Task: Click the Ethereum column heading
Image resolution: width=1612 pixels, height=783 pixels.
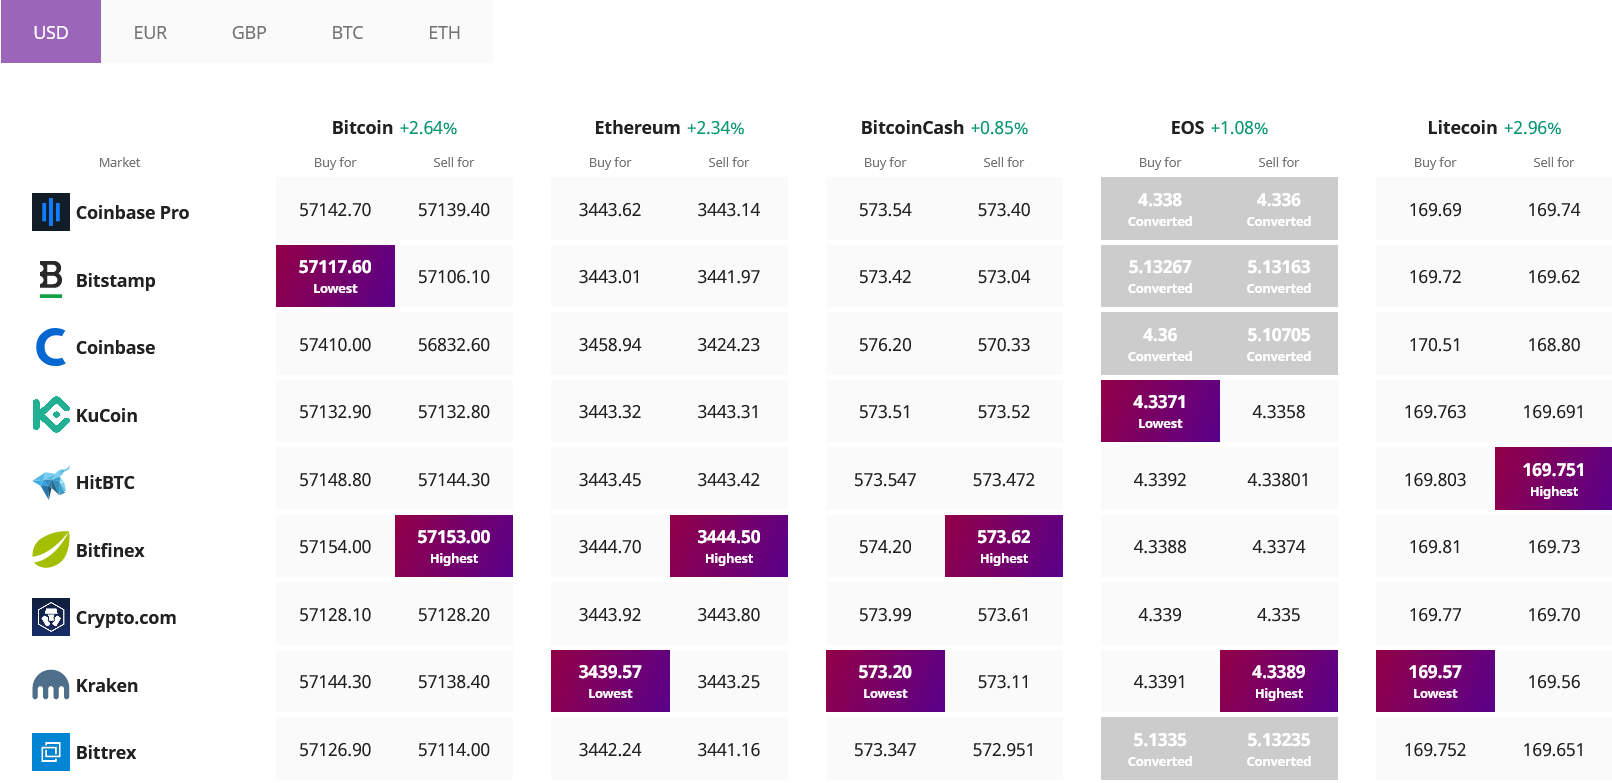Action: tap(637, 128)
